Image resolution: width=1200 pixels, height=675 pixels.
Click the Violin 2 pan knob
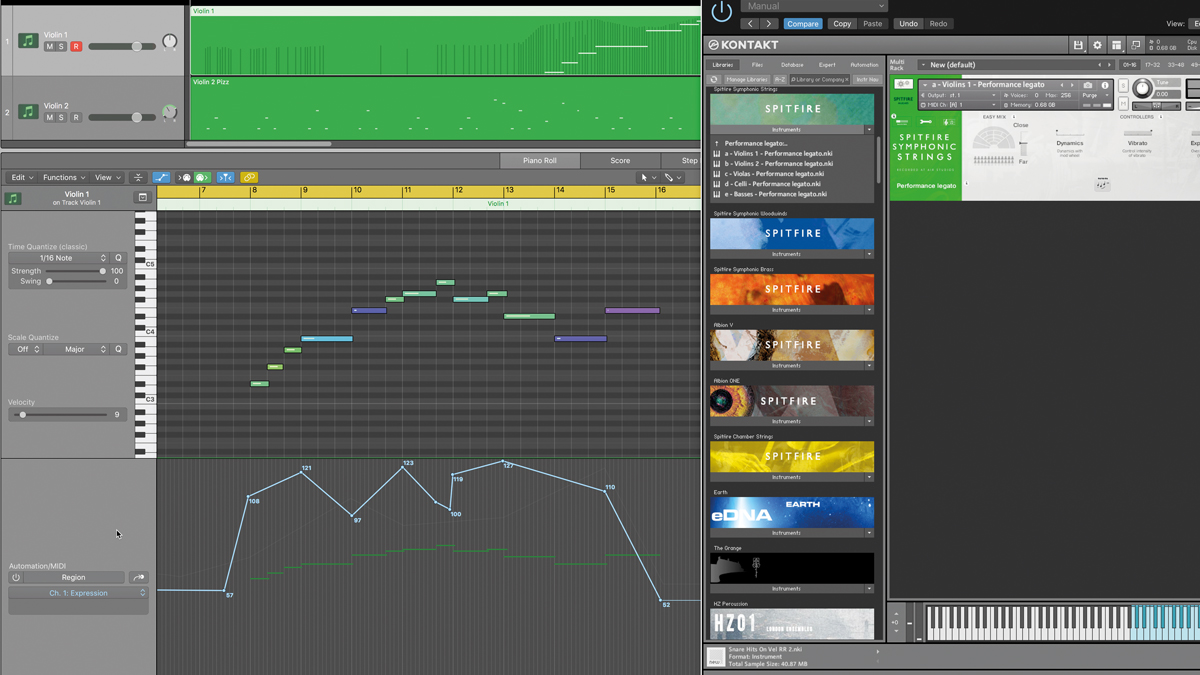point(170,113)
